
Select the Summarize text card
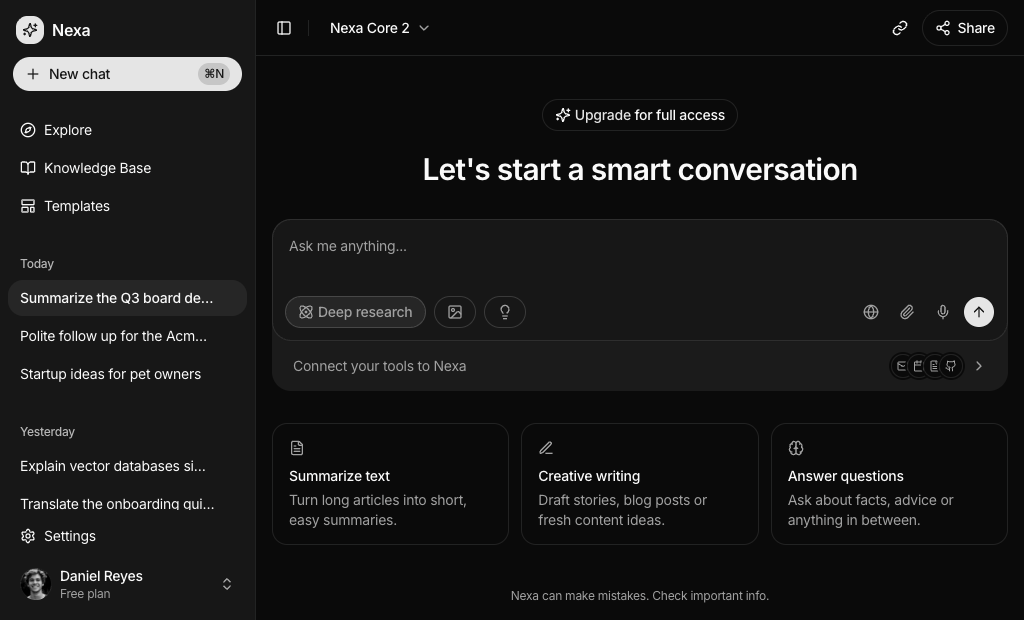click(391, 484)
